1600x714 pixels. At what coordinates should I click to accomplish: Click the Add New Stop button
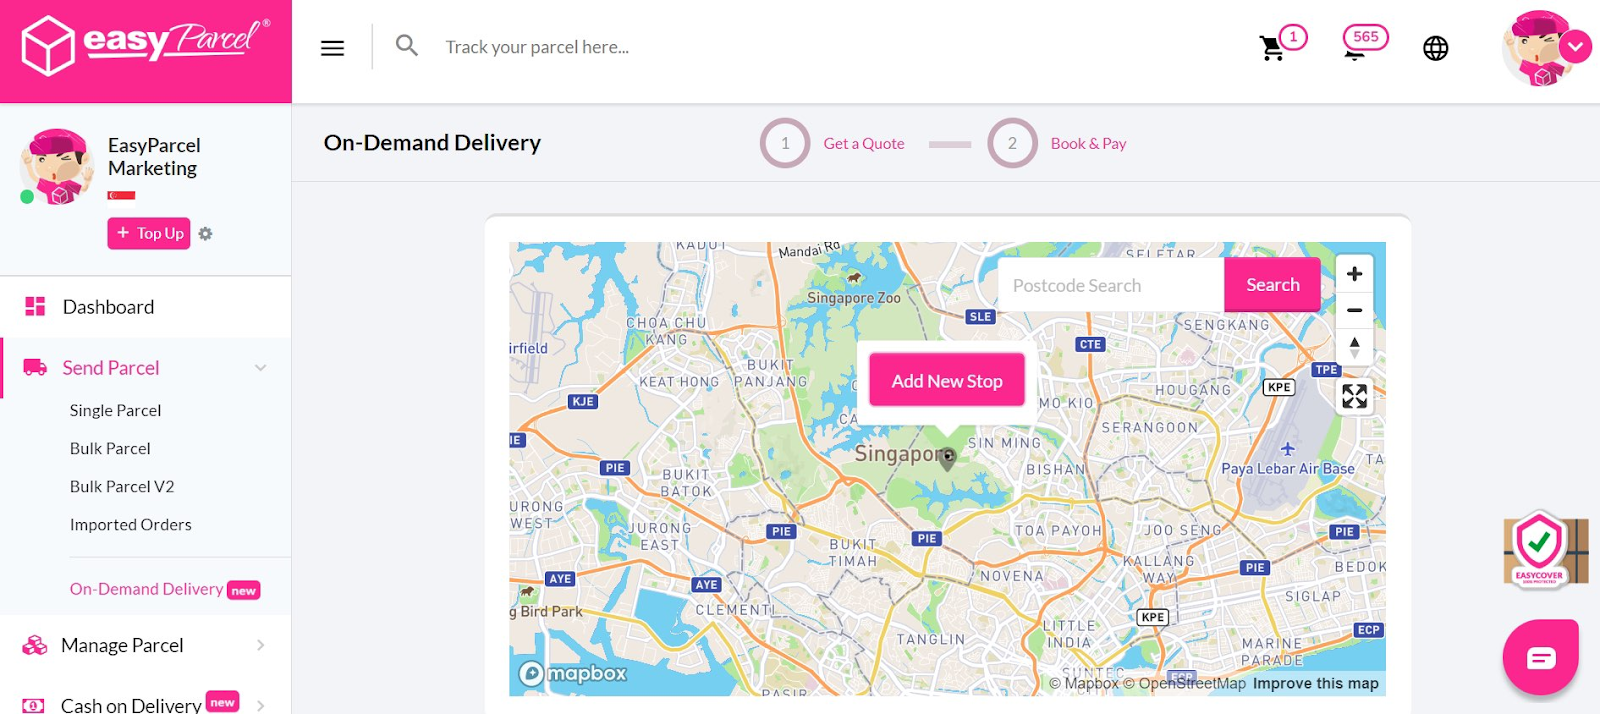[945, 381]
